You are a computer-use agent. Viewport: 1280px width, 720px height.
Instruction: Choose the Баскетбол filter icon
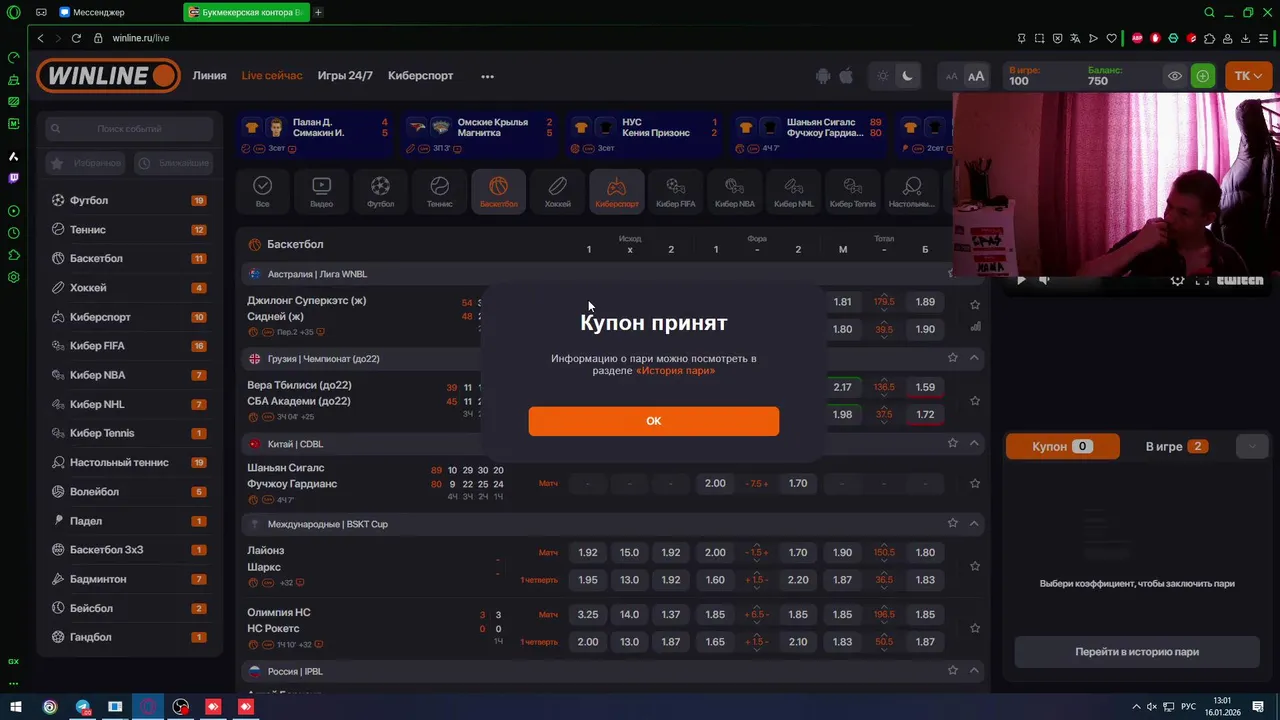(498, 191)
